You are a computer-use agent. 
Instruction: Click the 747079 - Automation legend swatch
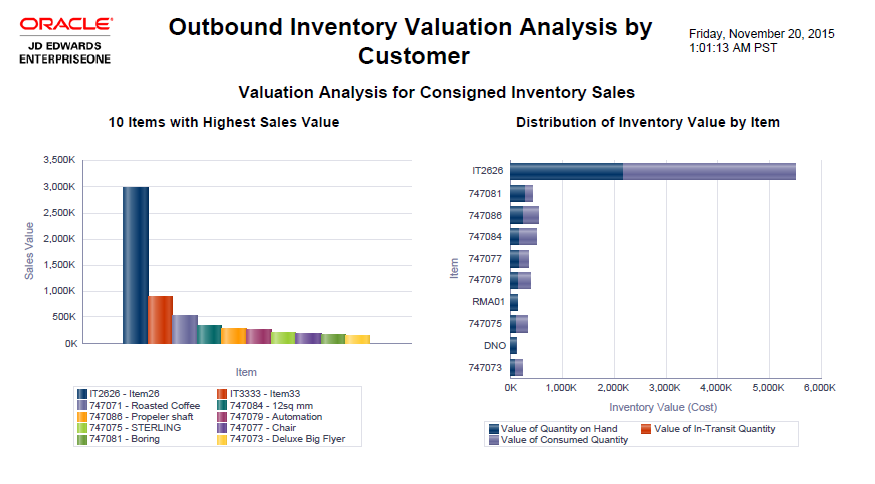point(222,417)
